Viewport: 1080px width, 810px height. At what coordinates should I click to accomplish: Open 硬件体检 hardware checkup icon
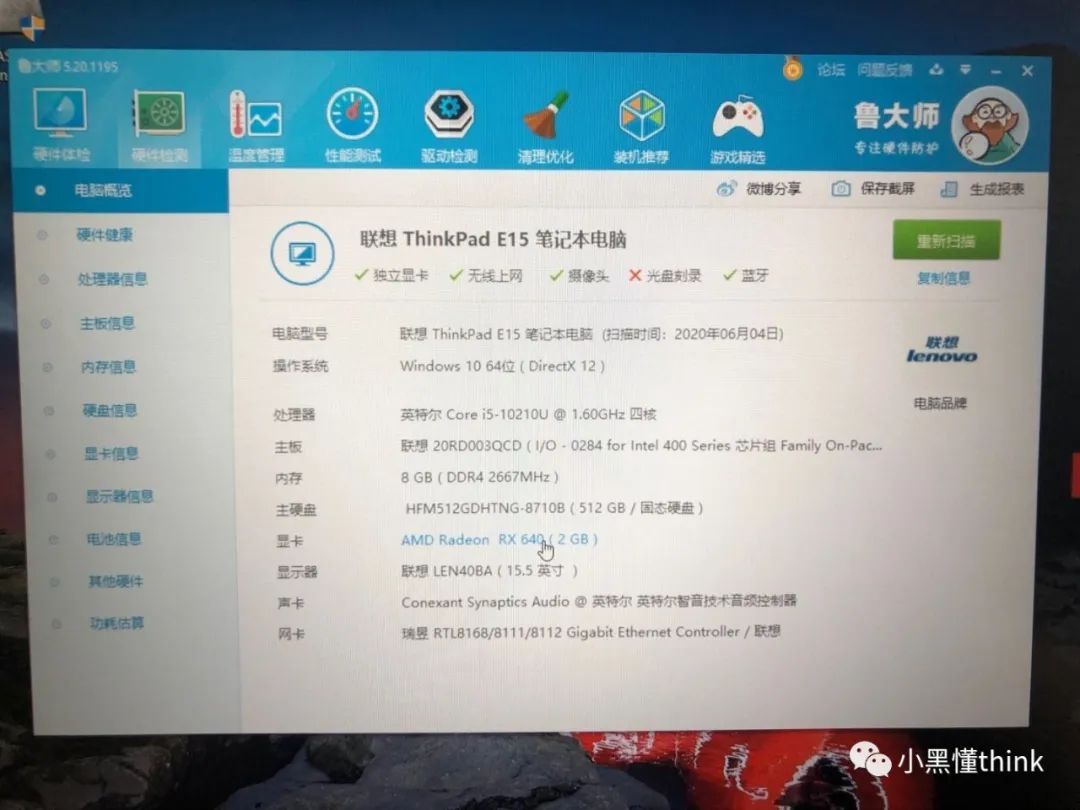(61, 125)
